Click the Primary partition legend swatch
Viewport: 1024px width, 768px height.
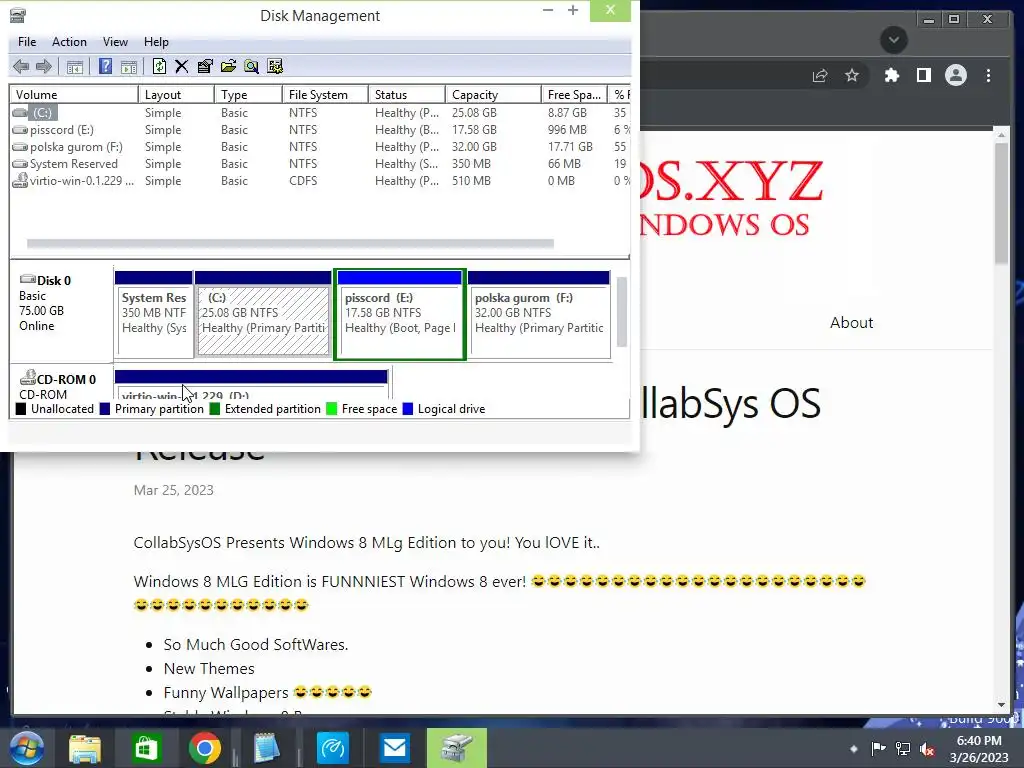point(105,409)
